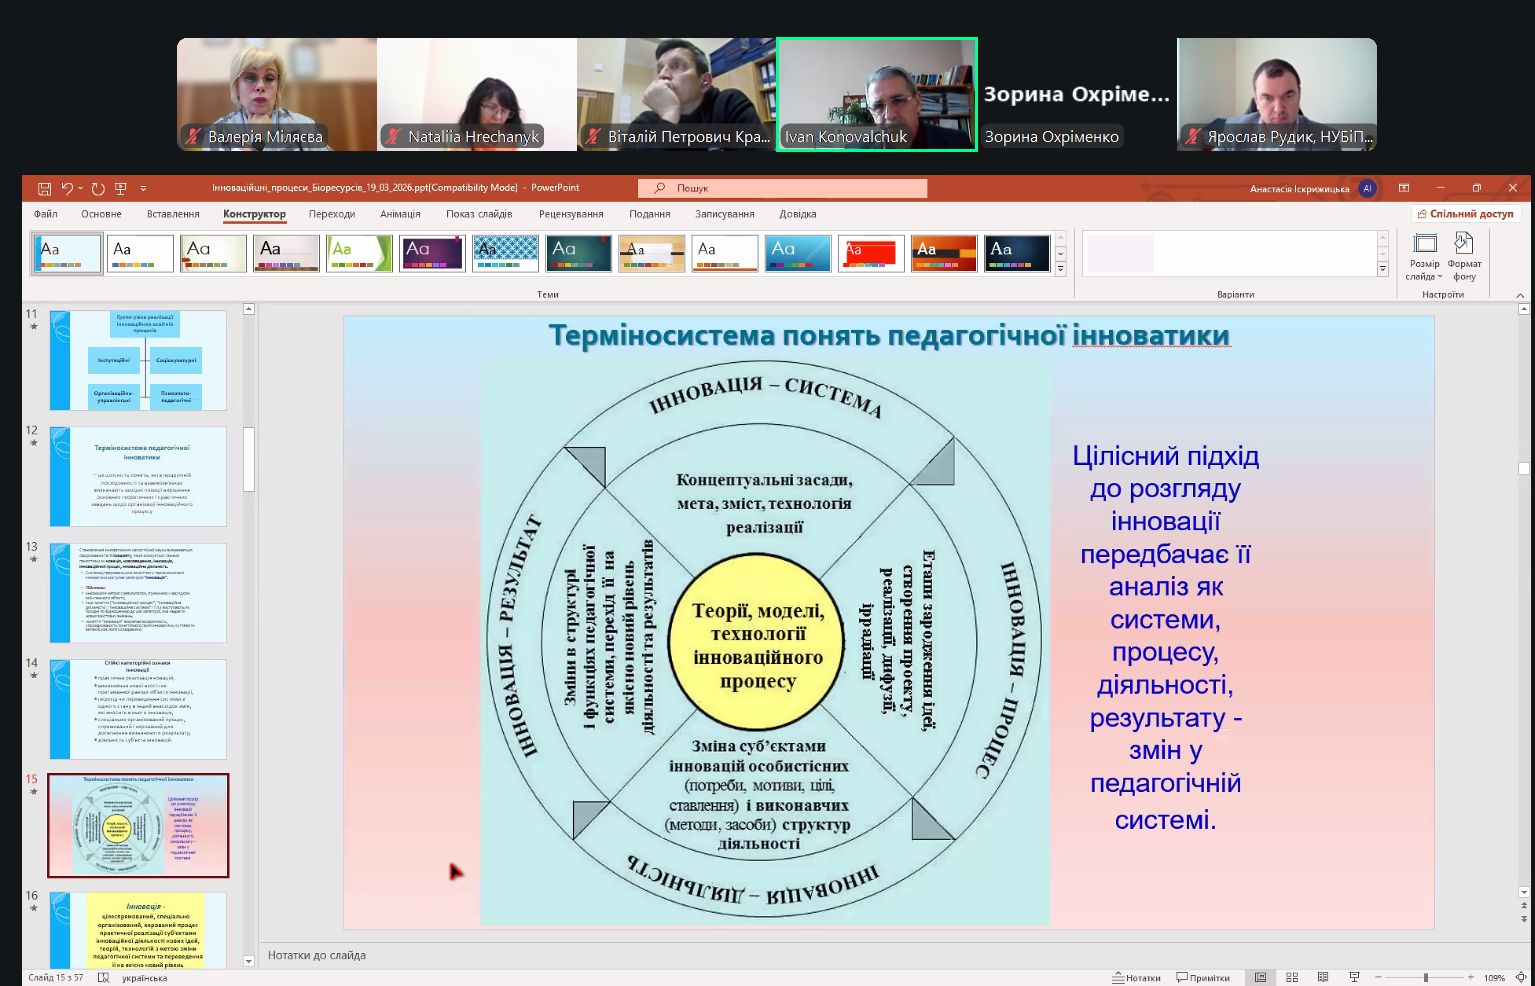Show next row of themes in gallery
The height and width of the screenshot is (986, 1535).
1060,254
